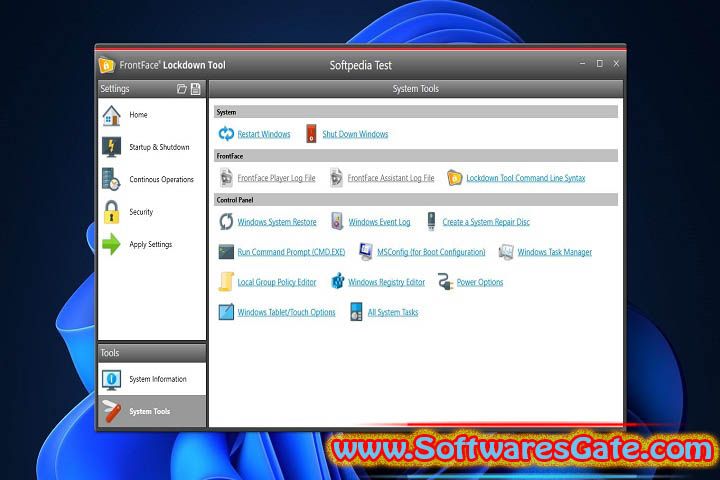Viewport: 720px width, 480px height.
Task: Click the FrontFace Player Log File icon
Action: (x=226, y=178)
